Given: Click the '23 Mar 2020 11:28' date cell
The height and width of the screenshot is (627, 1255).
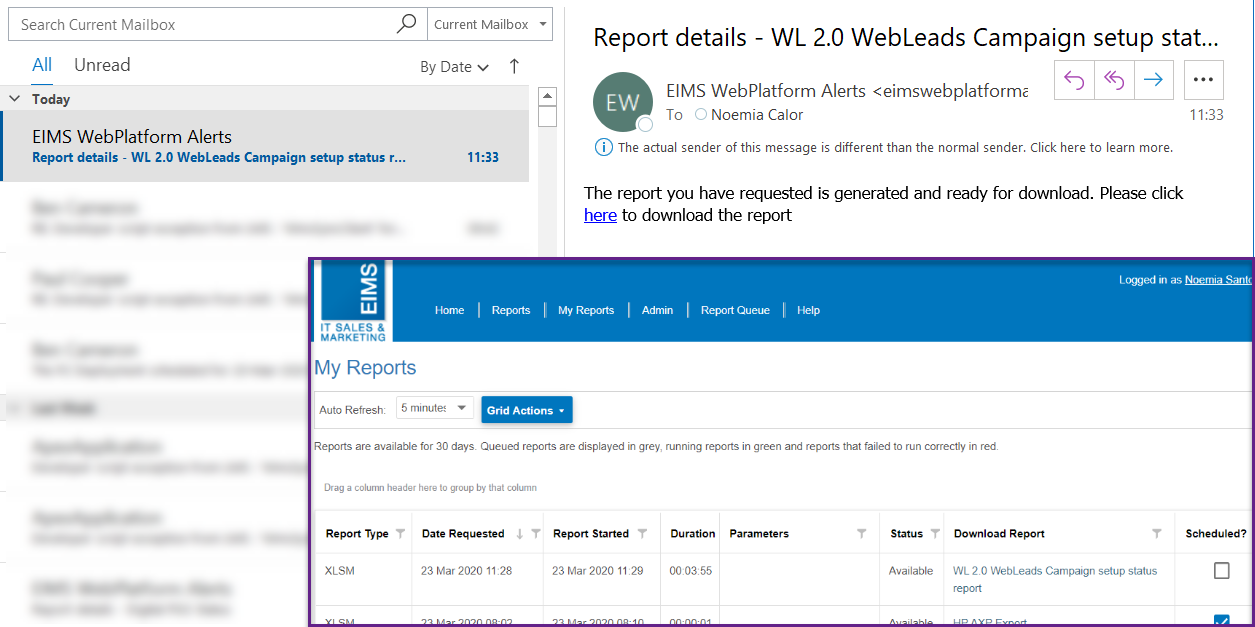Looking at the screenshot, I should pos(467,571).
